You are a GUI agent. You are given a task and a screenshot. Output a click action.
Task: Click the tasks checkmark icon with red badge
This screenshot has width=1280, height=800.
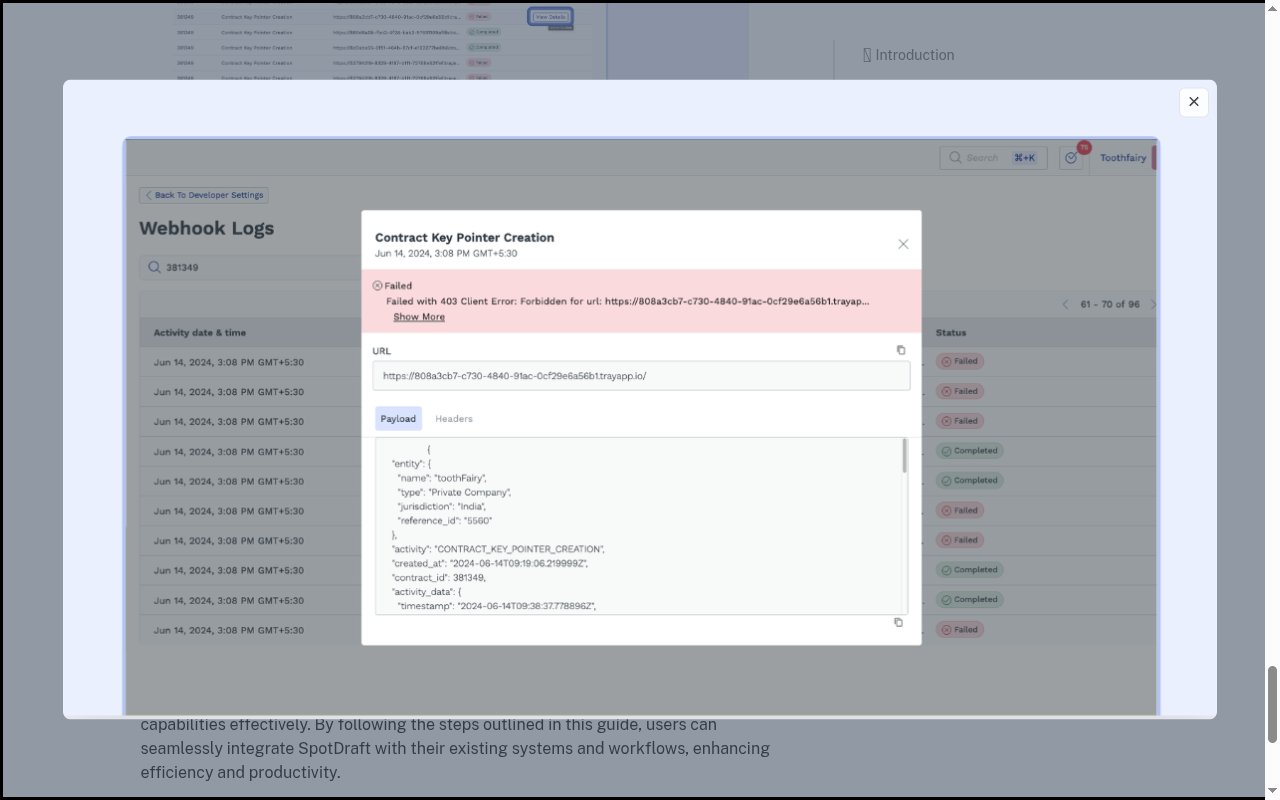point(1071,157)
